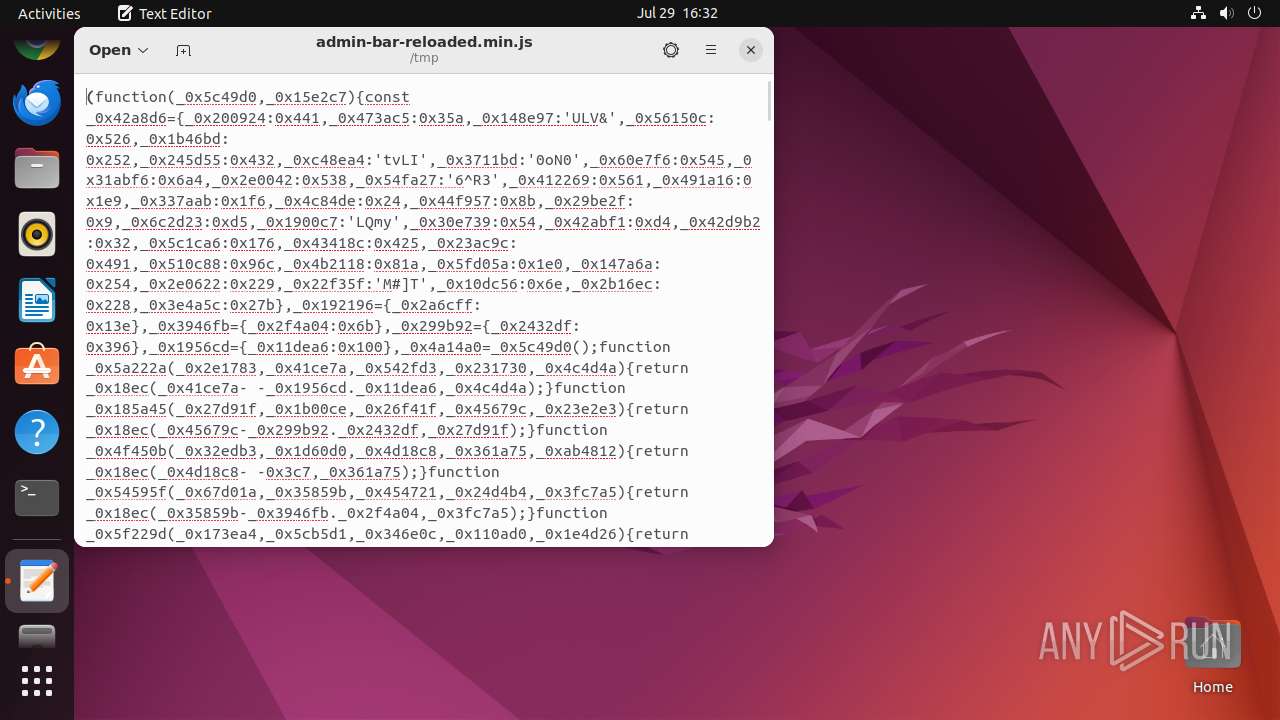Image resolution: width=1280 pixels, height=720 pixels.
Task: Create a new document tab
Action: pos(183,50)
